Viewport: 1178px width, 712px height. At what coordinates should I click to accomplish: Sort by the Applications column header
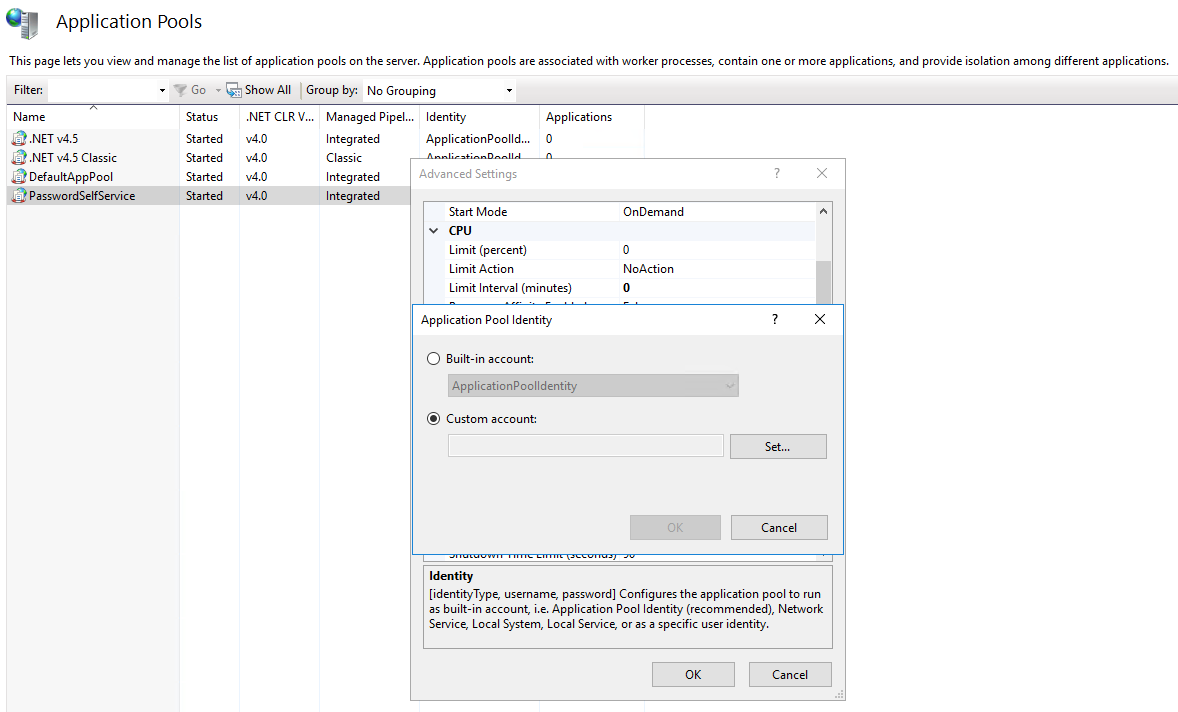(x=578, y=117)
